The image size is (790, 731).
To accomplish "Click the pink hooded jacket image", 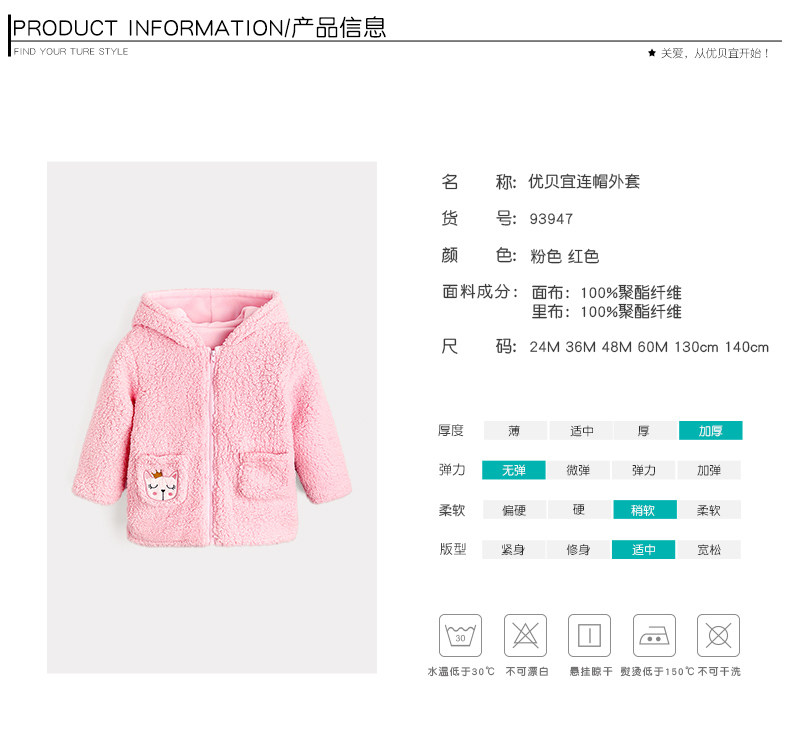I will (212, 418).
